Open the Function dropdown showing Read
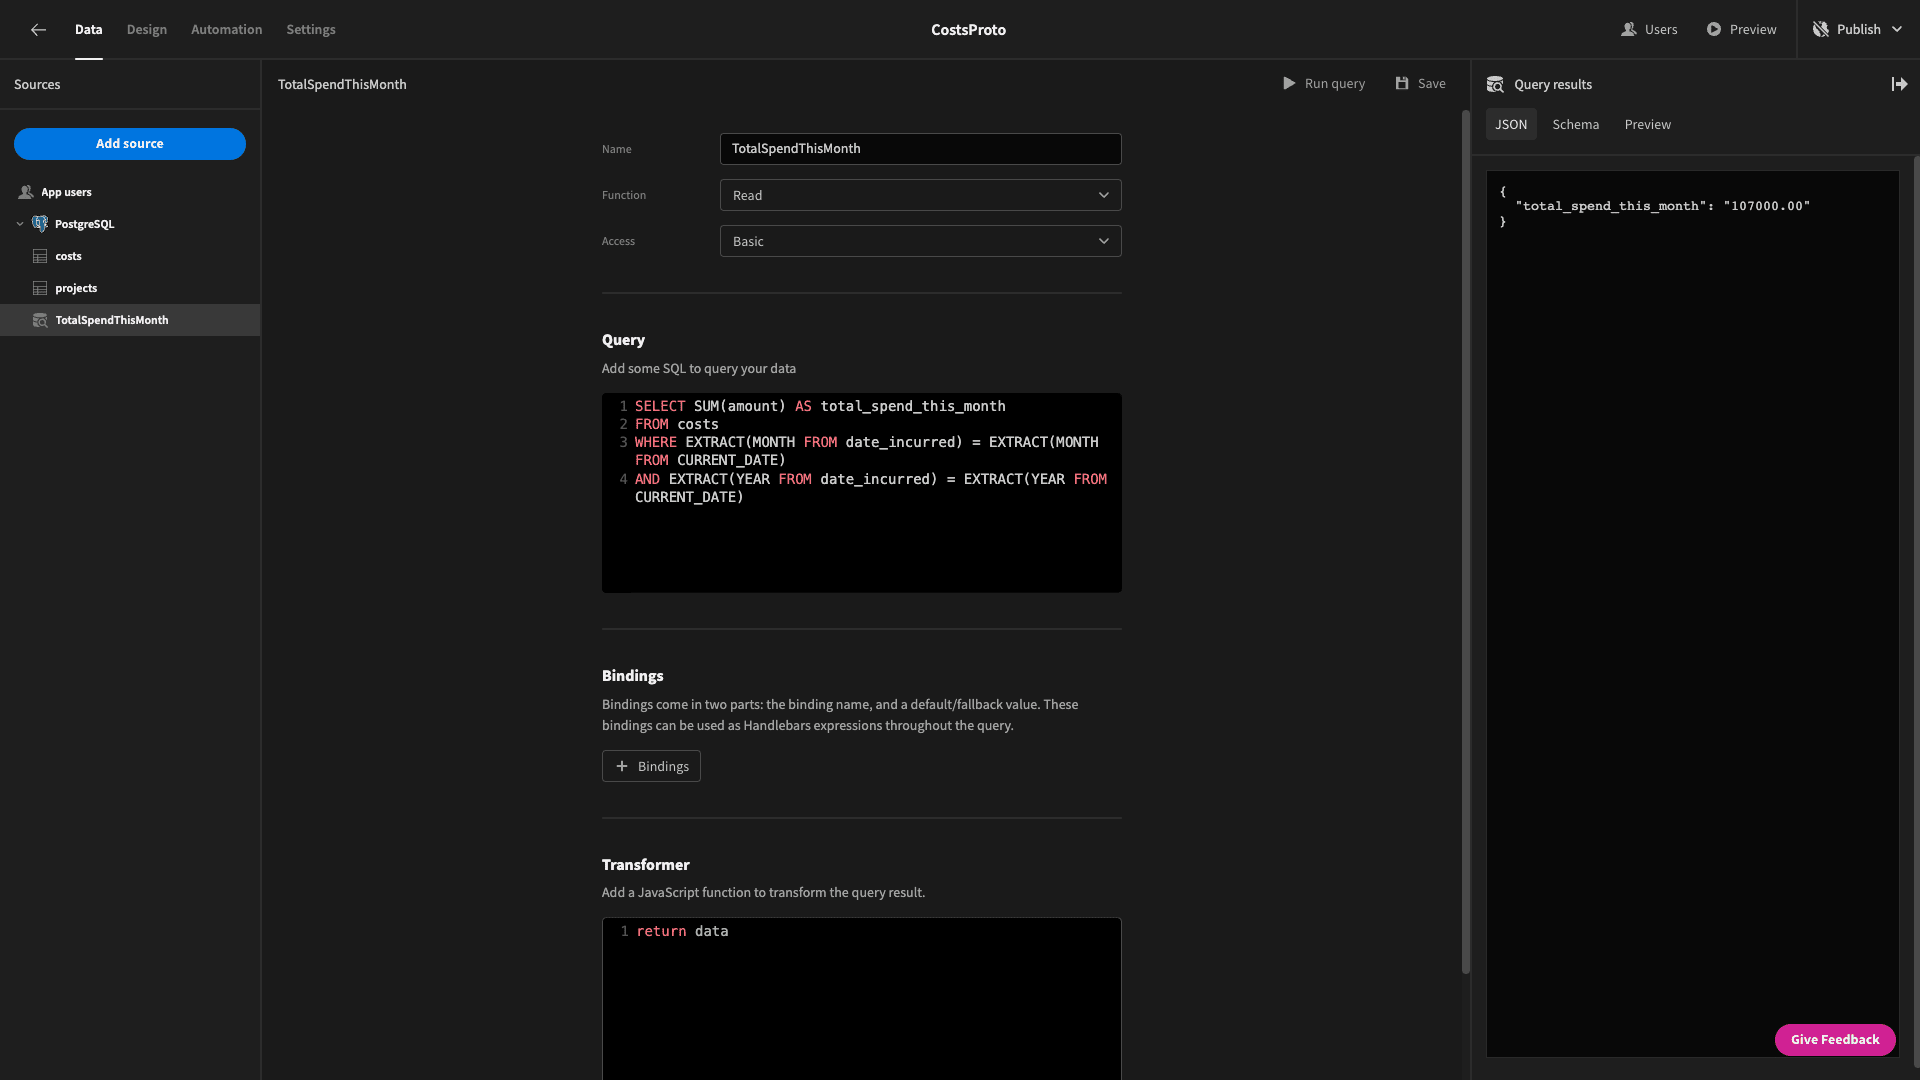The height and width of the screenshot is (1080, 1920). point(920,195)
